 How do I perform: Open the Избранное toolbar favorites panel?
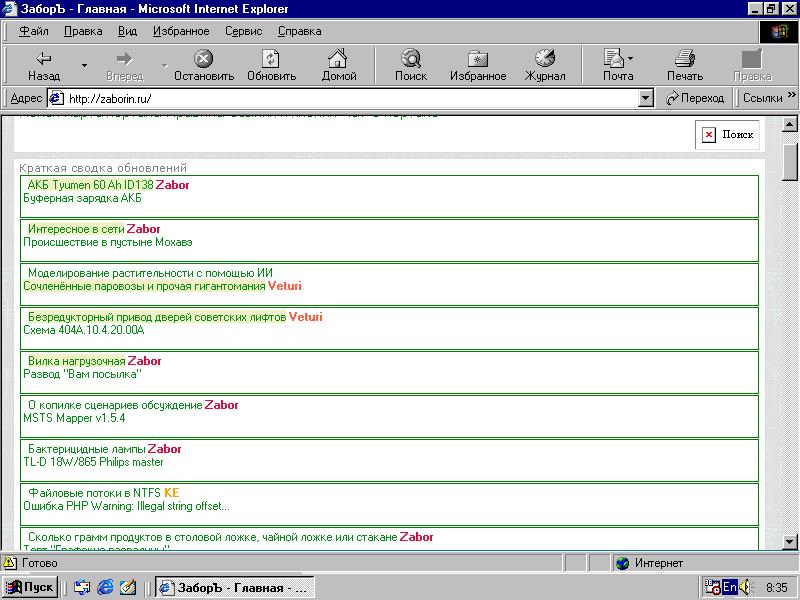click(x=478, y=66)
